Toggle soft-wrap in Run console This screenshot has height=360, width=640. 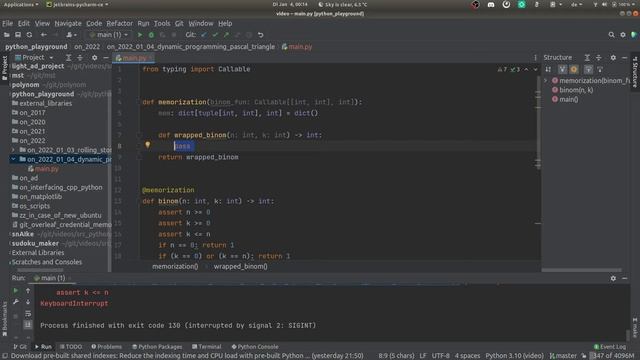click(28, 313)
